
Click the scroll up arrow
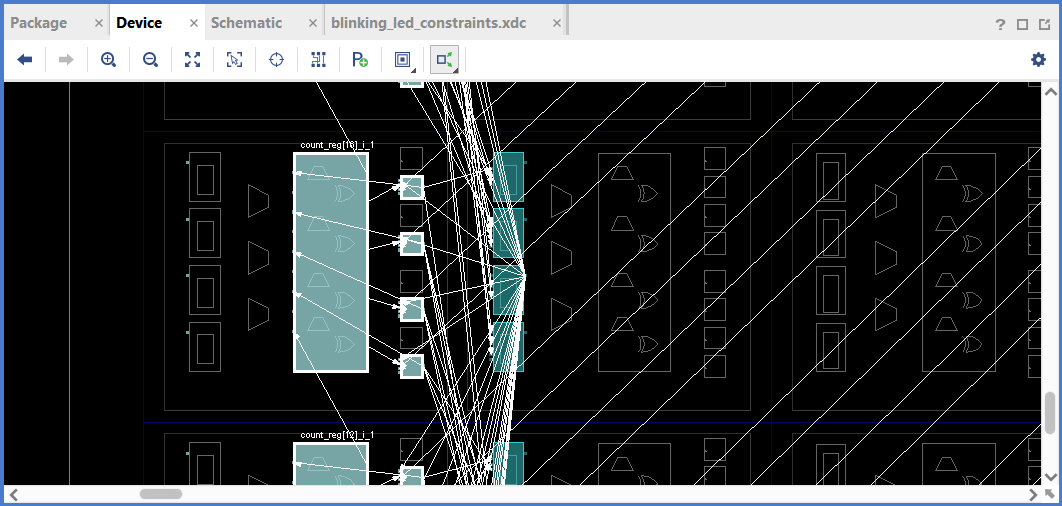1050,91
